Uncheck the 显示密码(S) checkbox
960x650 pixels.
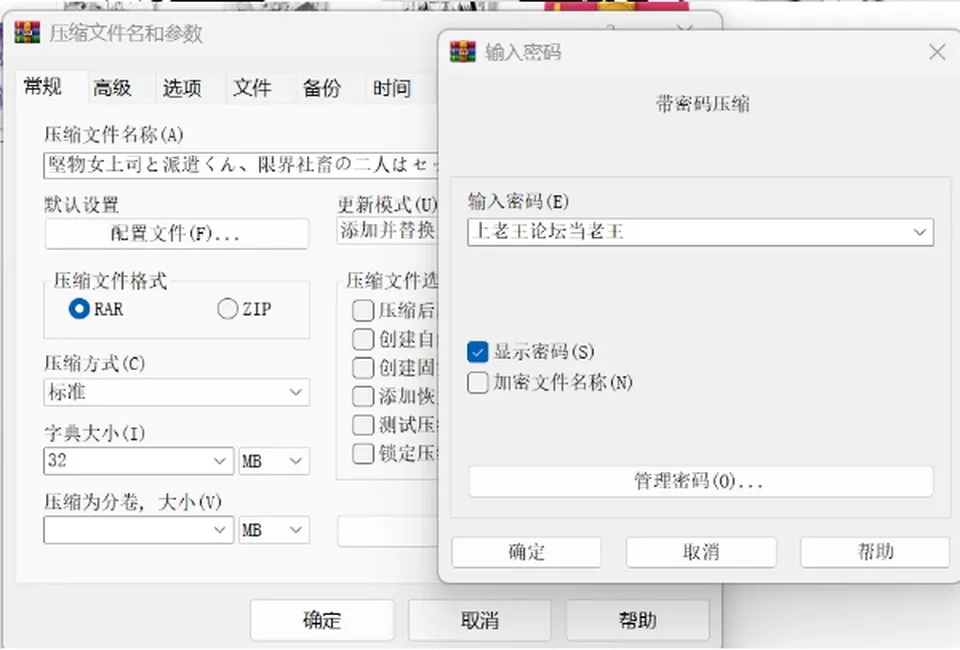(x=478, y=352)
